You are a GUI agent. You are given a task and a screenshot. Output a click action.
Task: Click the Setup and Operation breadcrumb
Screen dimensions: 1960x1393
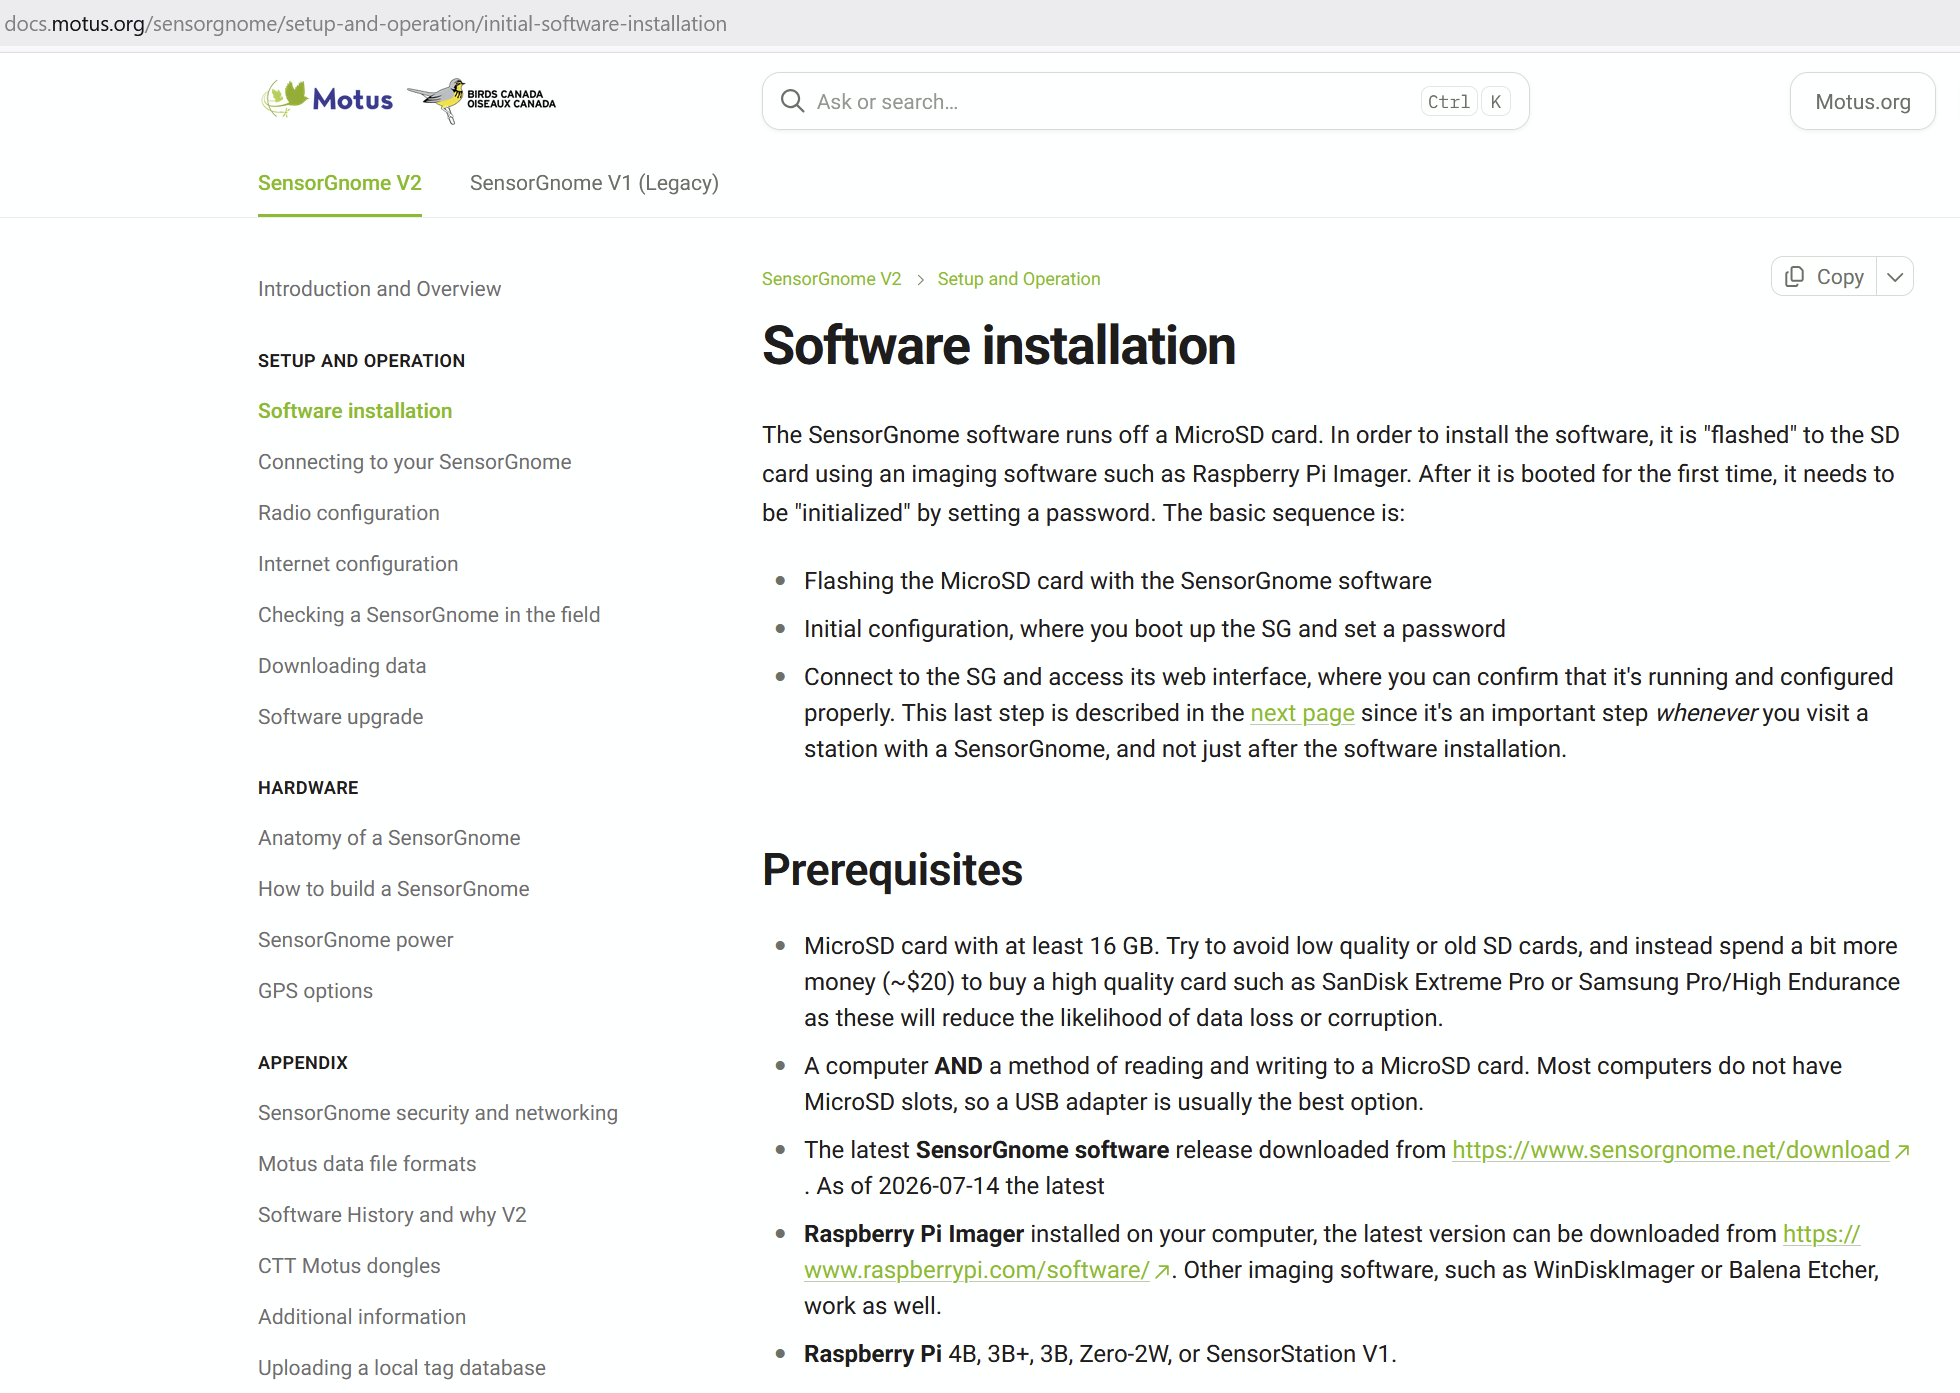click(x=1018, y=279)
